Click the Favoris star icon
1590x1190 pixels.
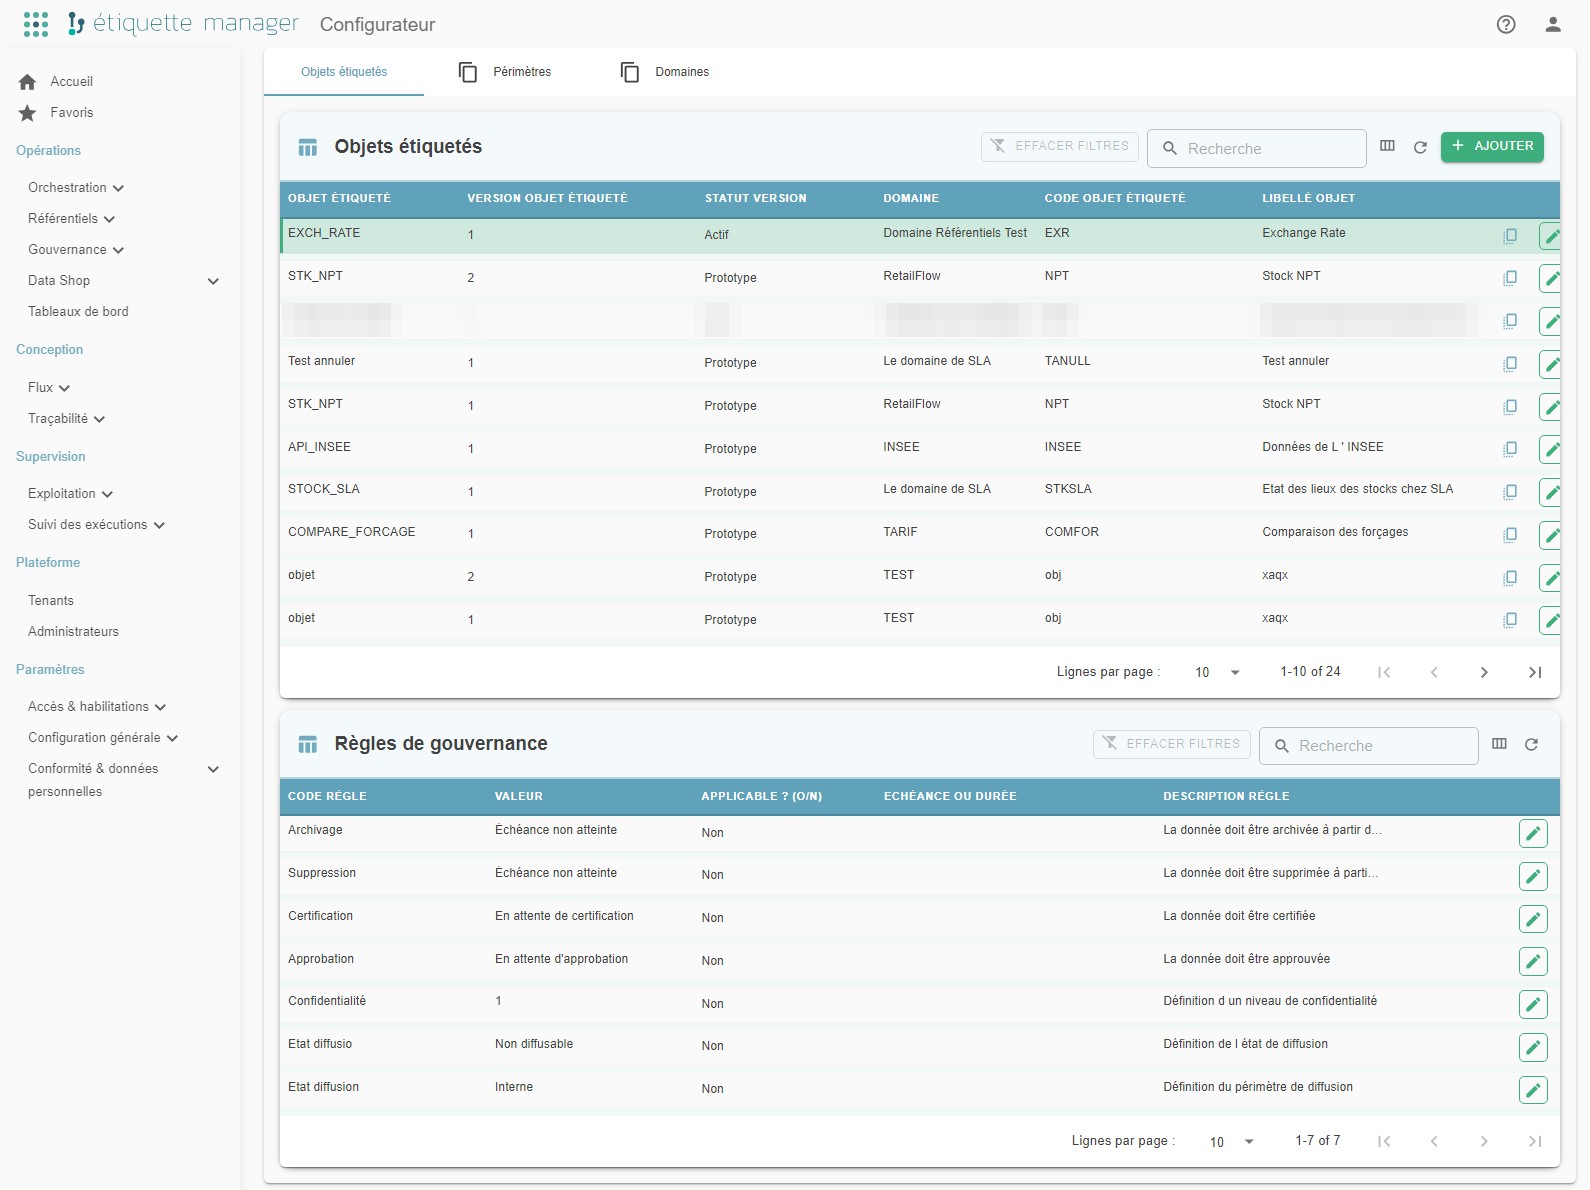[x=28, y=113]
